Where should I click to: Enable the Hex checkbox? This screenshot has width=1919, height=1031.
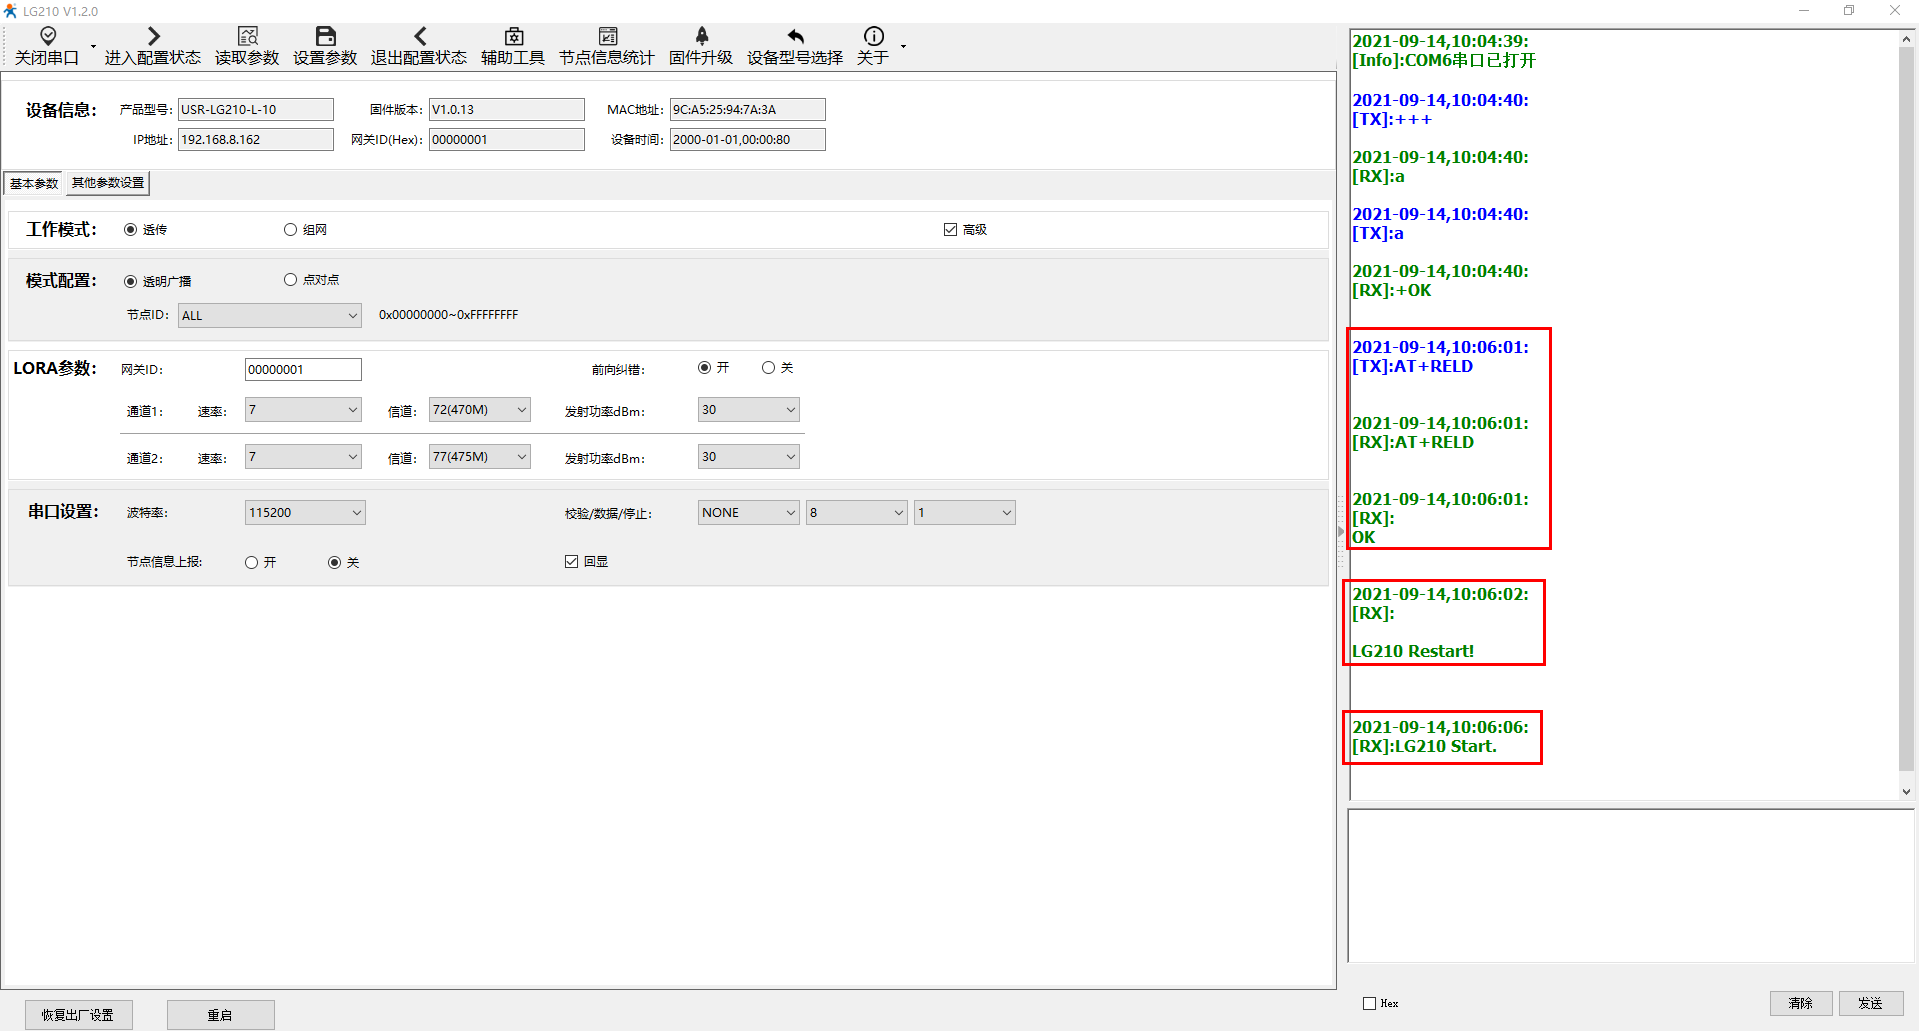point(1369,1003)
